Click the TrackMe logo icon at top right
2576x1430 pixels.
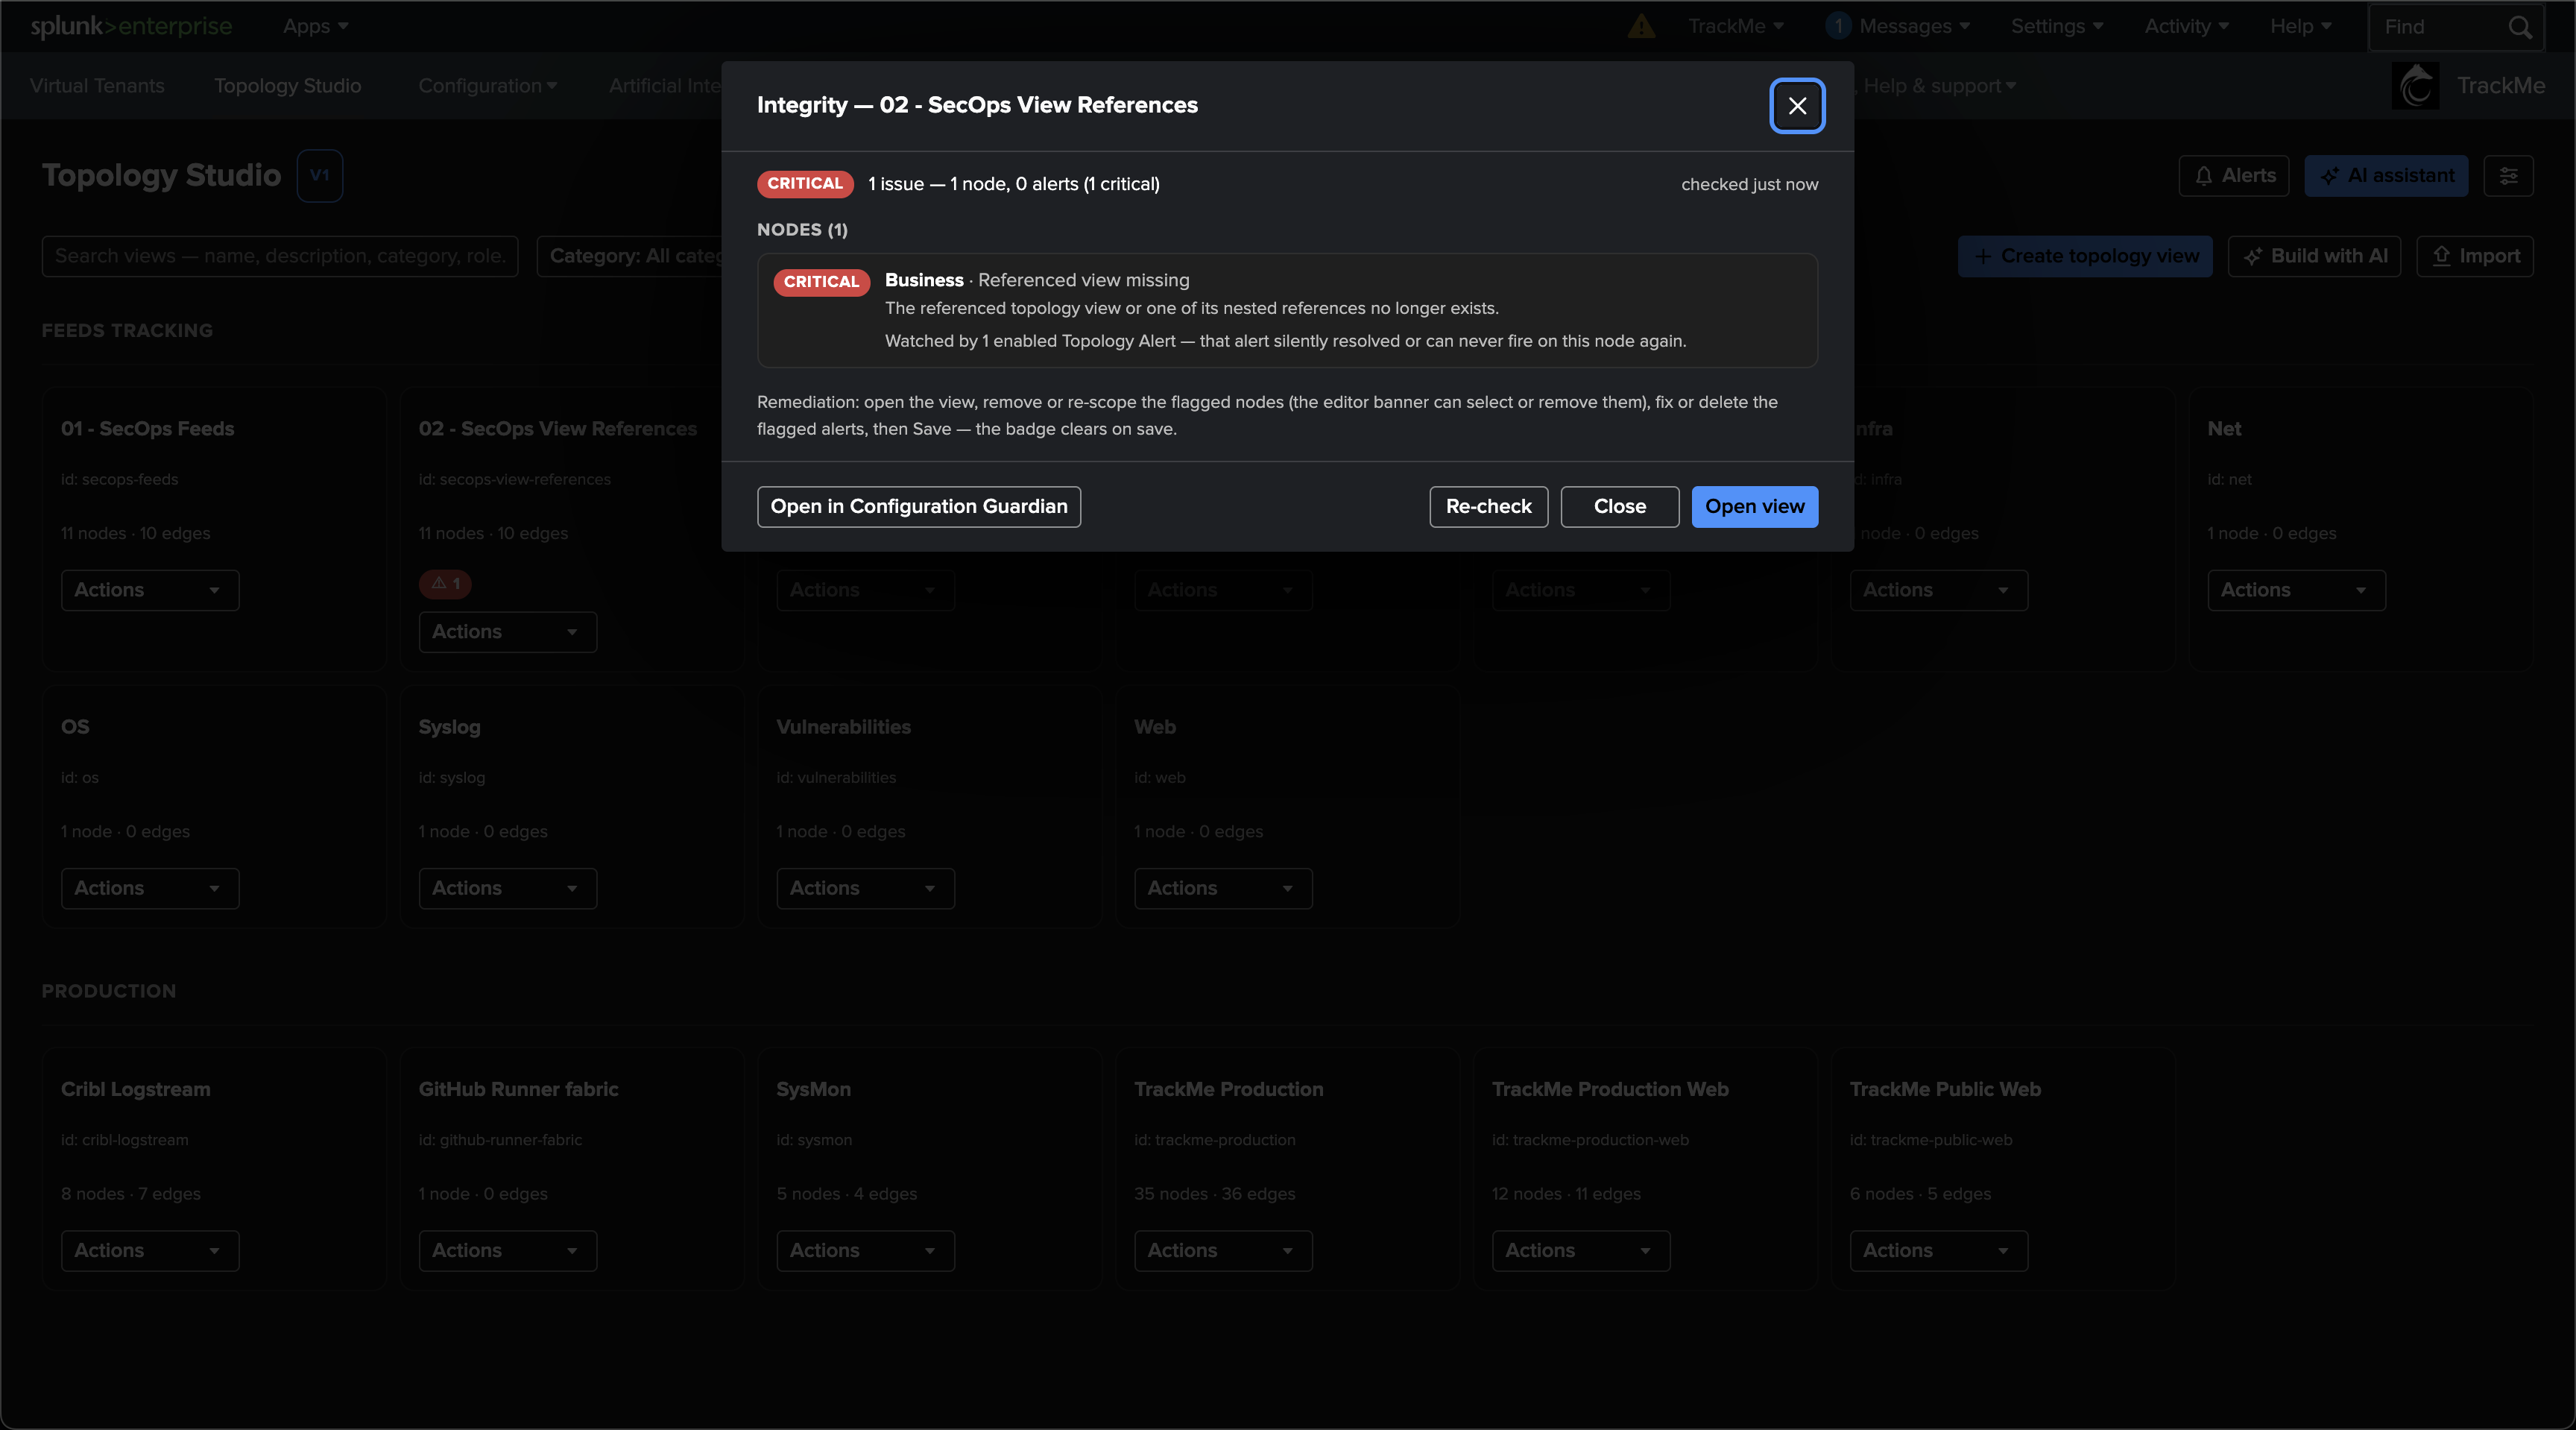click(2415, 86)
